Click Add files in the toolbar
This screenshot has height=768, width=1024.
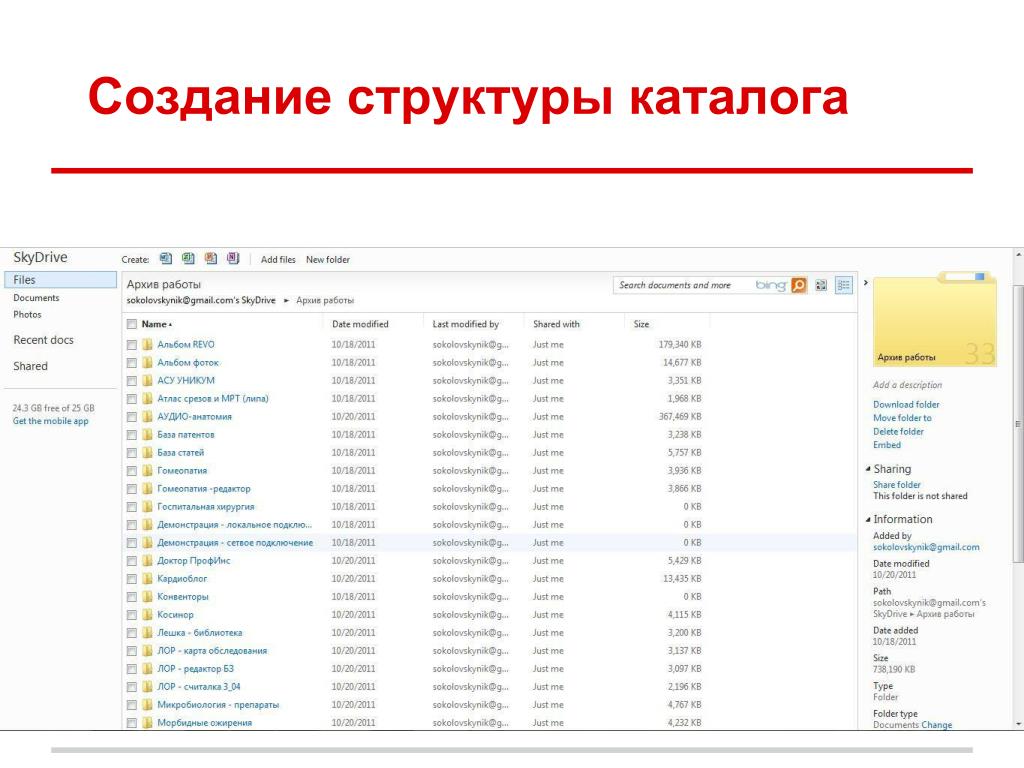coord(278,259)
